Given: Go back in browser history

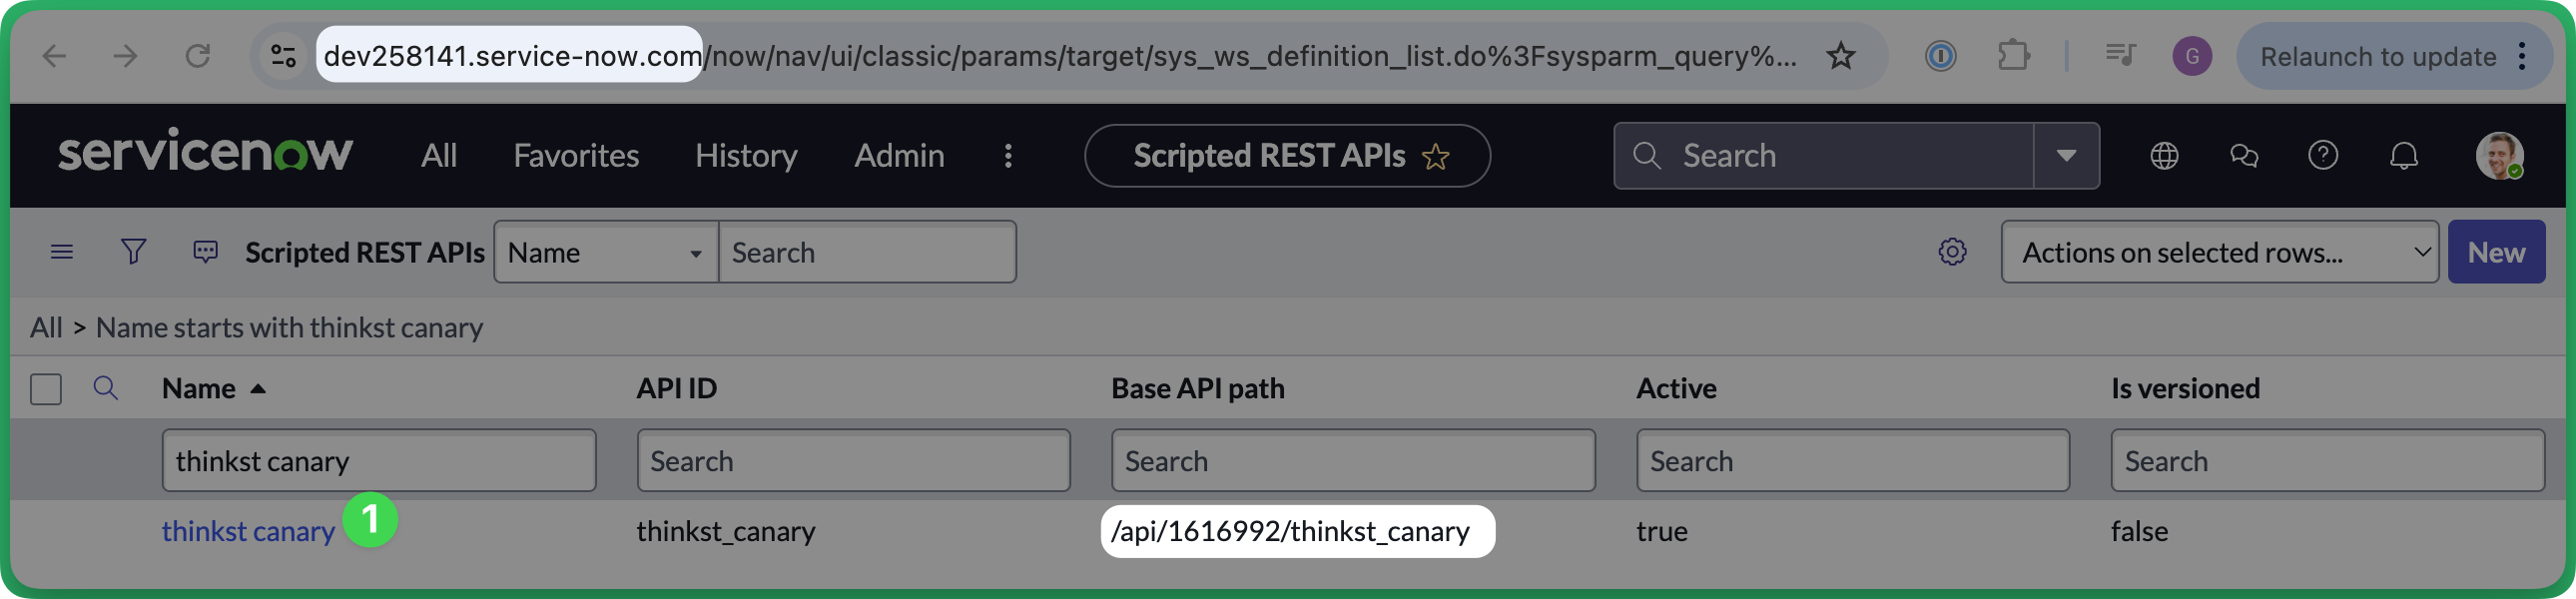Looking at the screenshot, I should pos(55,56).
